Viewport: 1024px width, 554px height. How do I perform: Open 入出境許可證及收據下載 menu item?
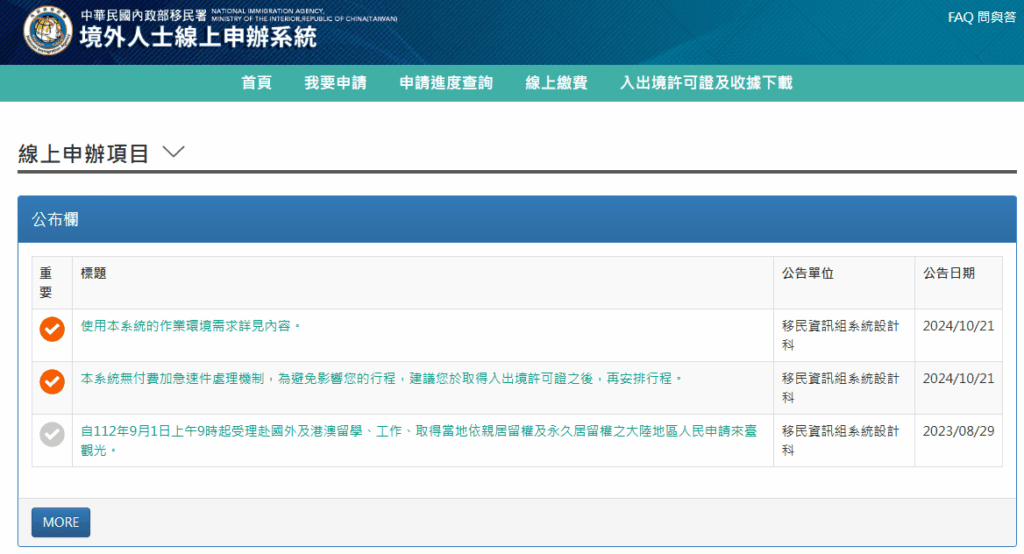click(705, 83)
